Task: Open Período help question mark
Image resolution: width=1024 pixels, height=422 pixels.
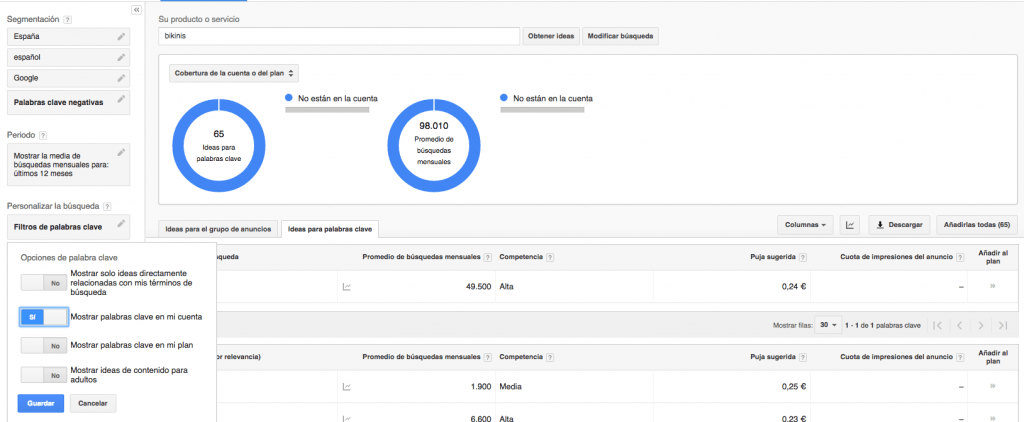Action: [43, 135]
